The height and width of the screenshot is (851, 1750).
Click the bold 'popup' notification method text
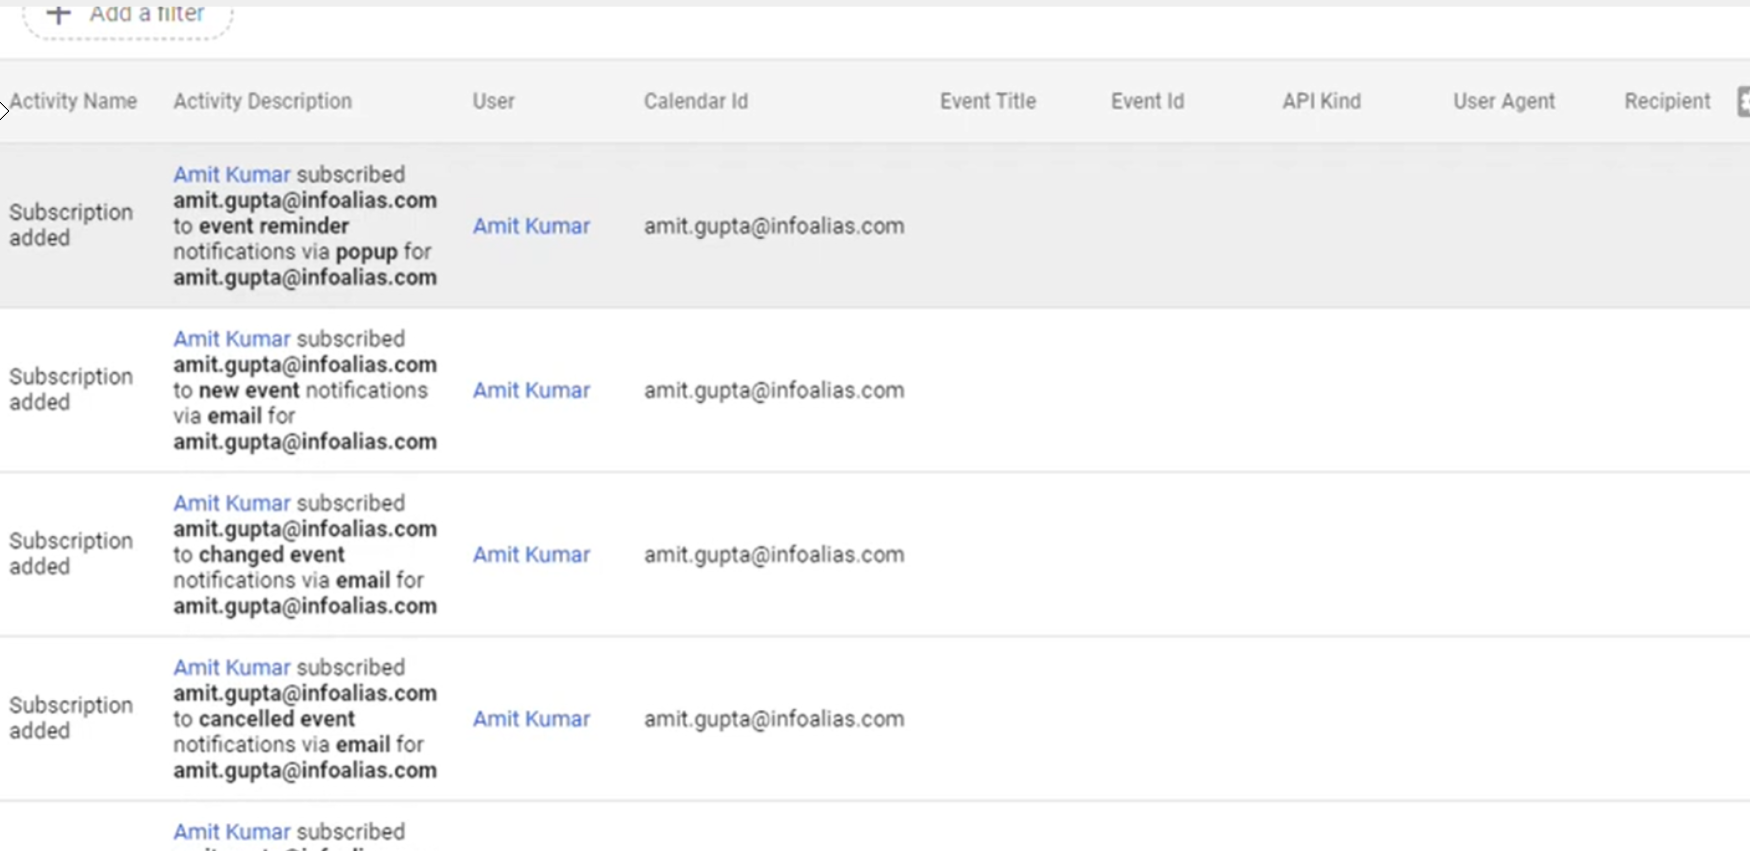[366, 252]
